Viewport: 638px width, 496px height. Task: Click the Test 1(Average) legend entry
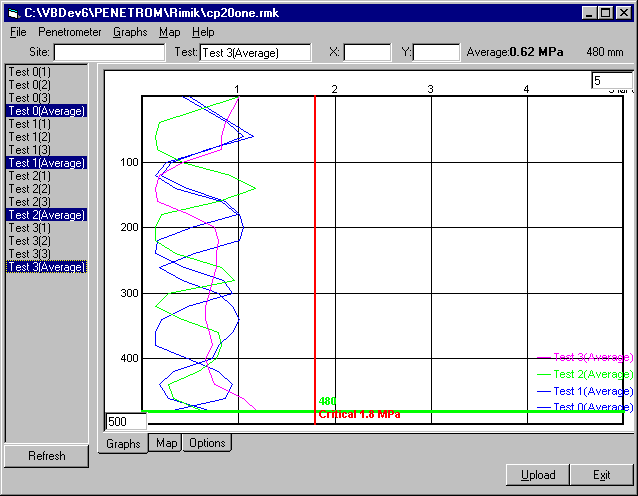[x=585, y=391]
